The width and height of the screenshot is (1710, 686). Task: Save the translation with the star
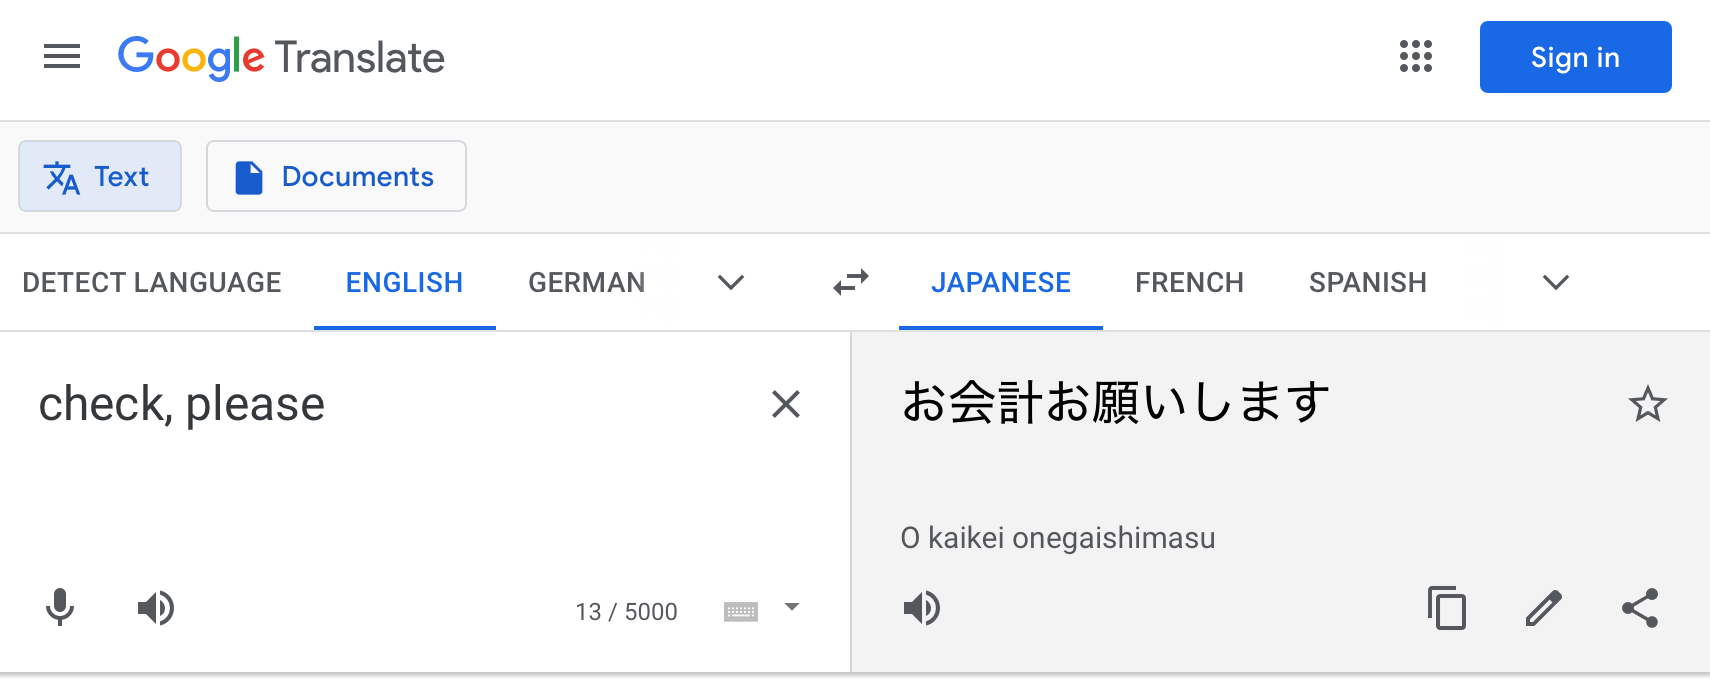point(1647,405)
